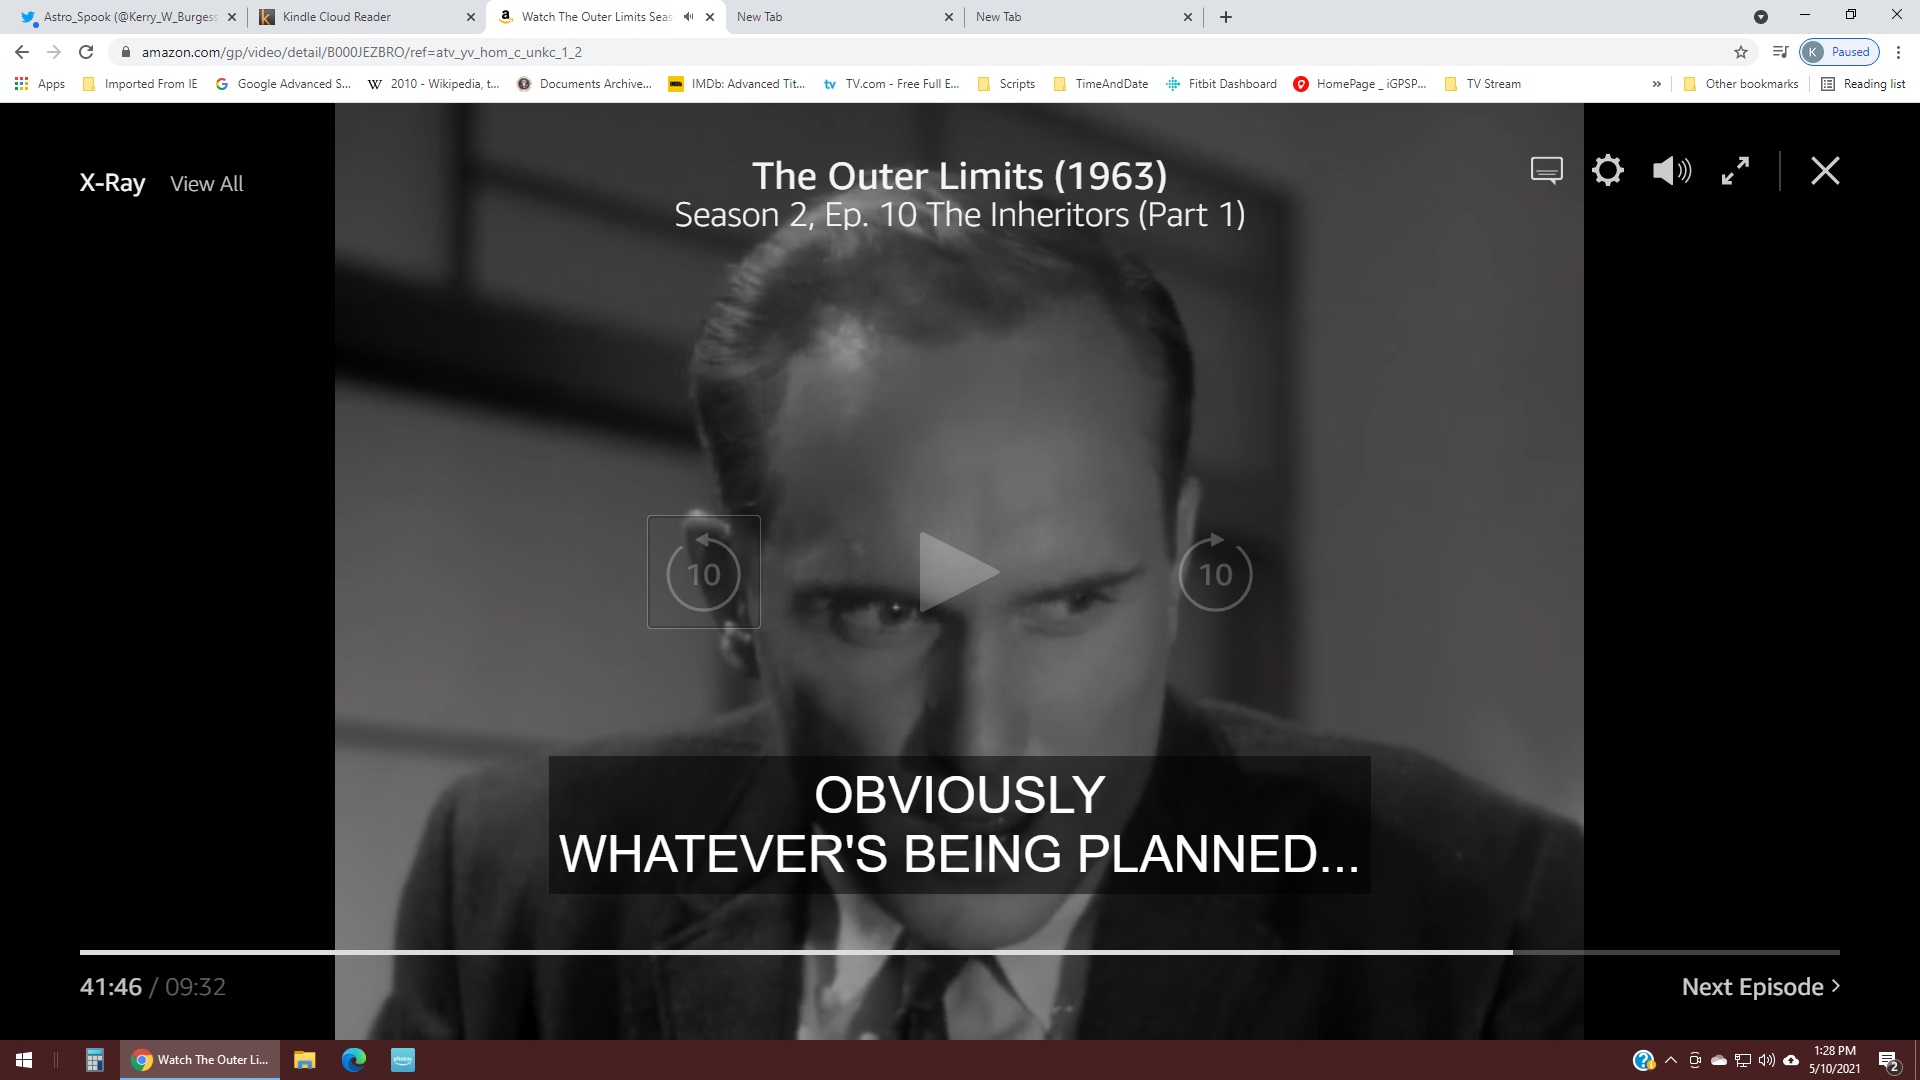Seek on the video progress bar
The height and width of the screenshot is (1080, 1920).
[960, 952]
